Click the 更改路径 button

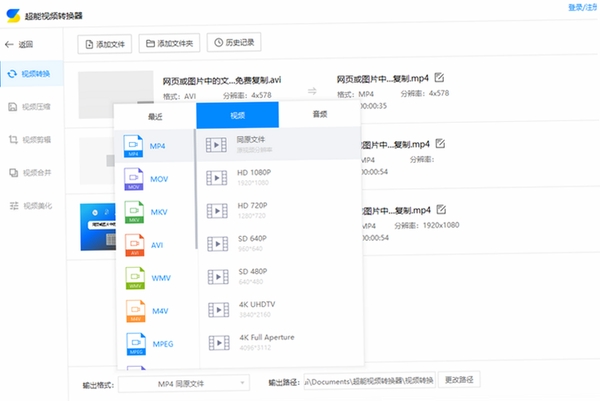459,380
